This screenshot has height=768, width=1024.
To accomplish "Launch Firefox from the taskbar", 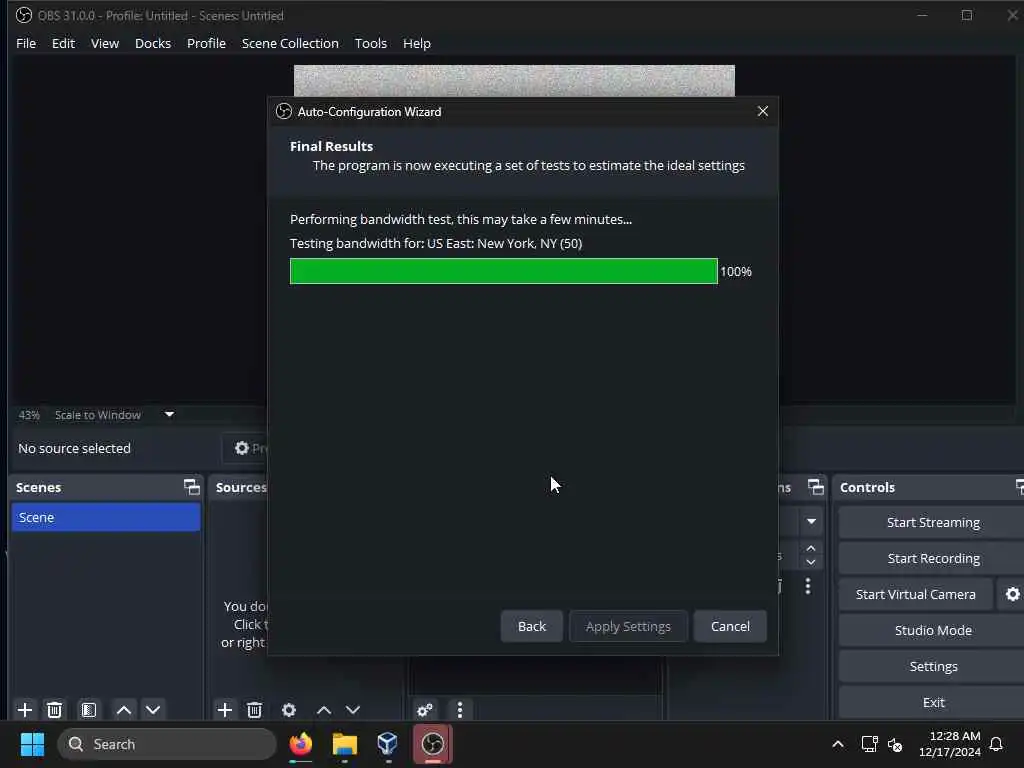I will pos(301,744).
